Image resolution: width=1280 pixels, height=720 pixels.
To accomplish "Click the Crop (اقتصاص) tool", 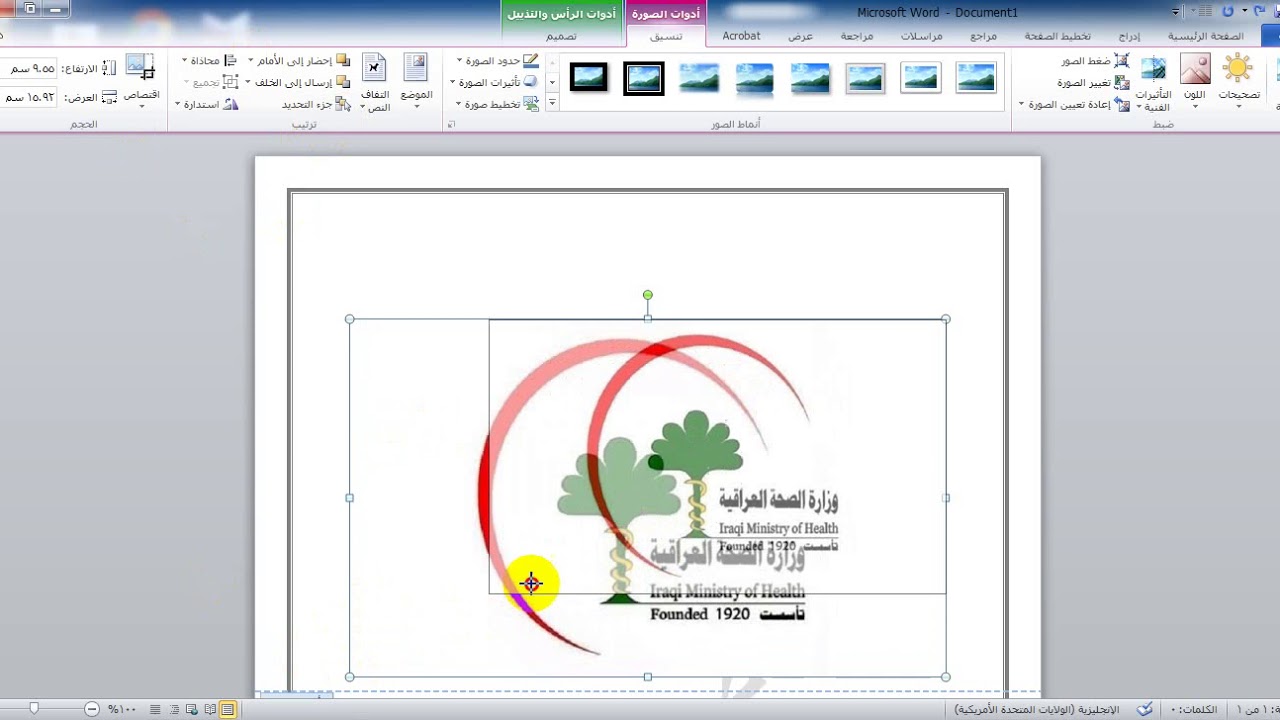I will pyautogui.click(x=141, y=81).
